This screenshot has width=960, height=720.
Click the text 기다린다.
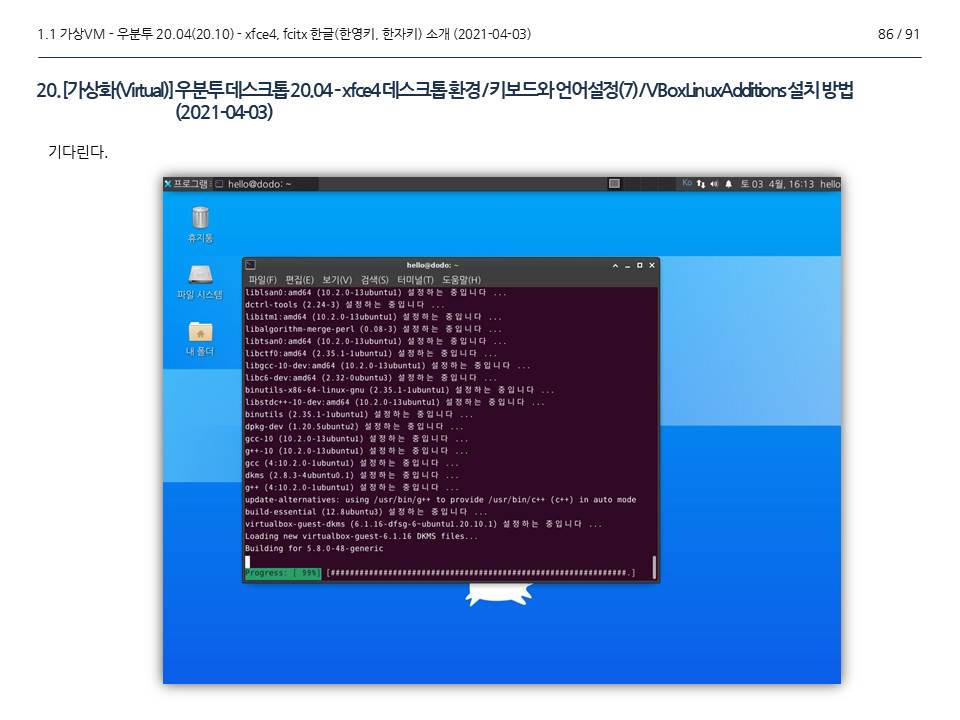(78, 152)
